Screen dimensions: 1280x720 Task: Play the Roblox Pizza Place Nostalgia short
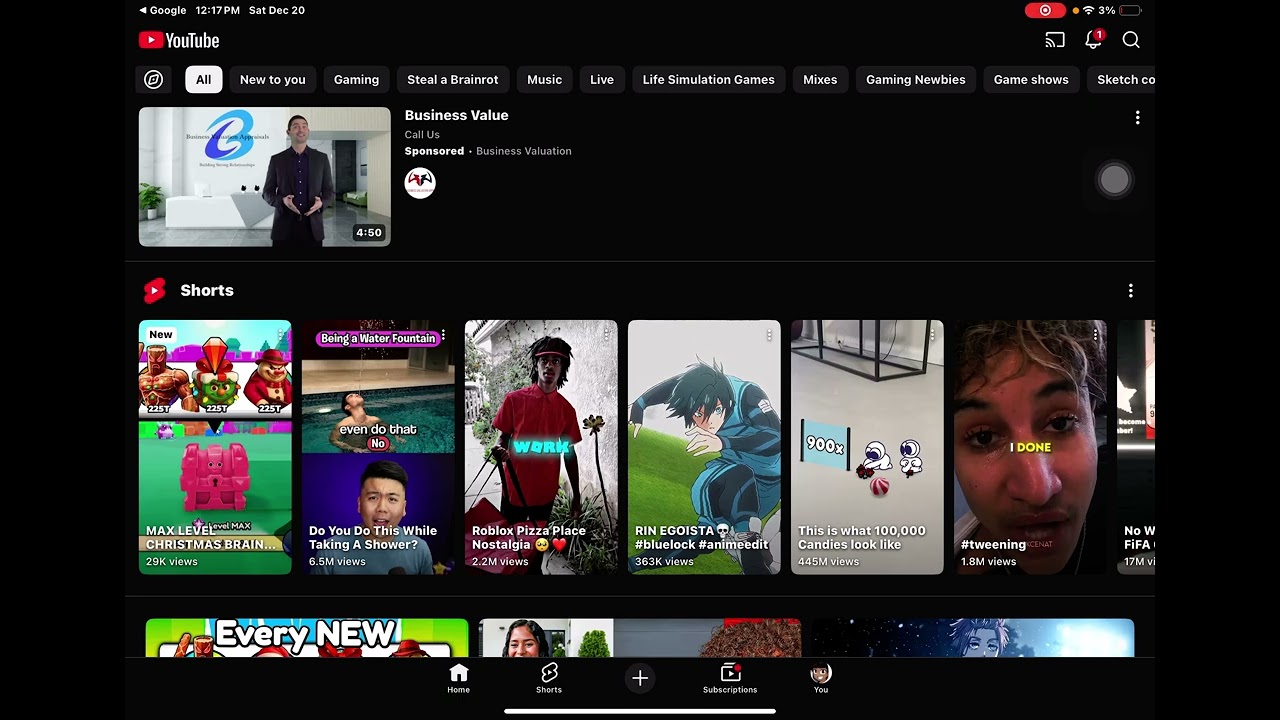(x=541, y=447)
